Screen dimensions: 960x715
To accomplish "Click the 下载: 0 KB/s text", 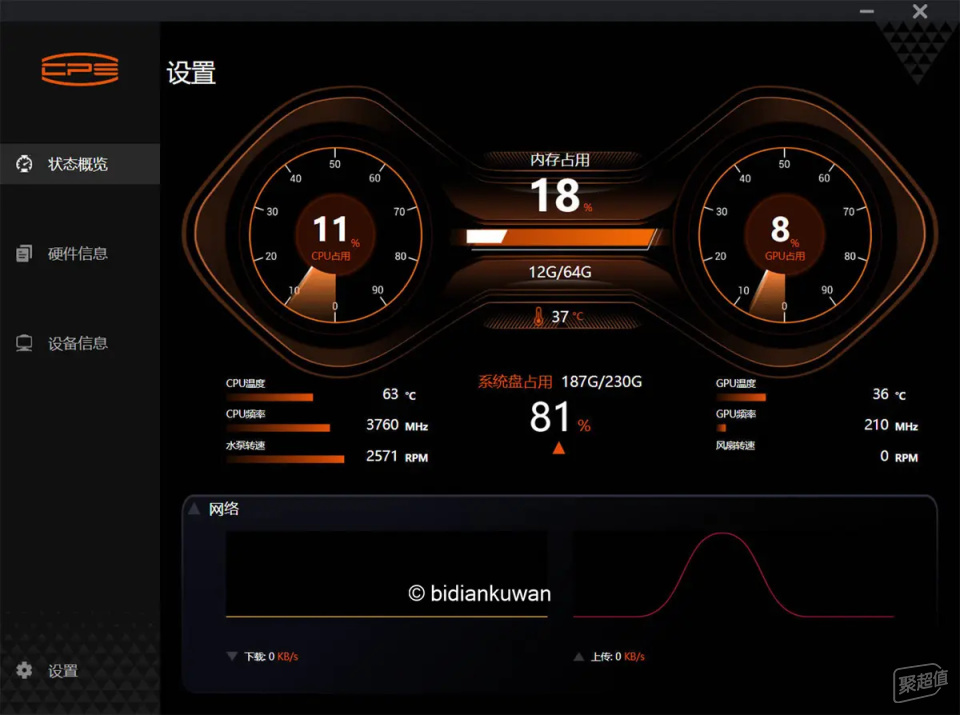I will click(x=271, y=656).
